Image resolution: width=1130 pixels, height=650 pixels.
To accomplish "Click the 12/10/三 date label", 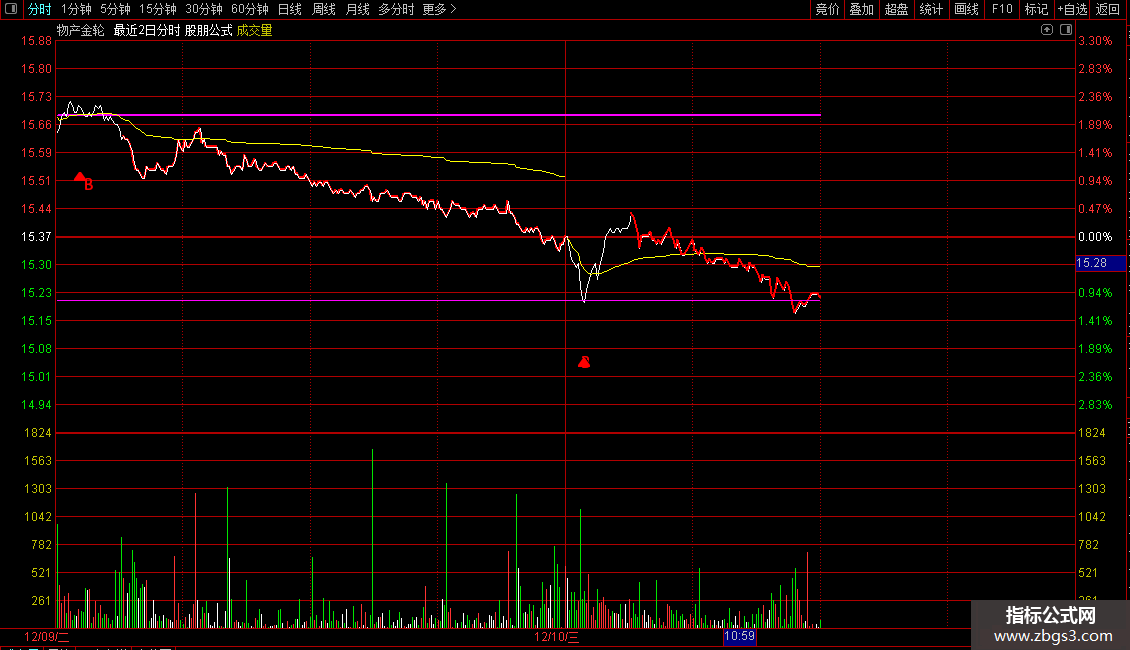I will pos(556,637).
